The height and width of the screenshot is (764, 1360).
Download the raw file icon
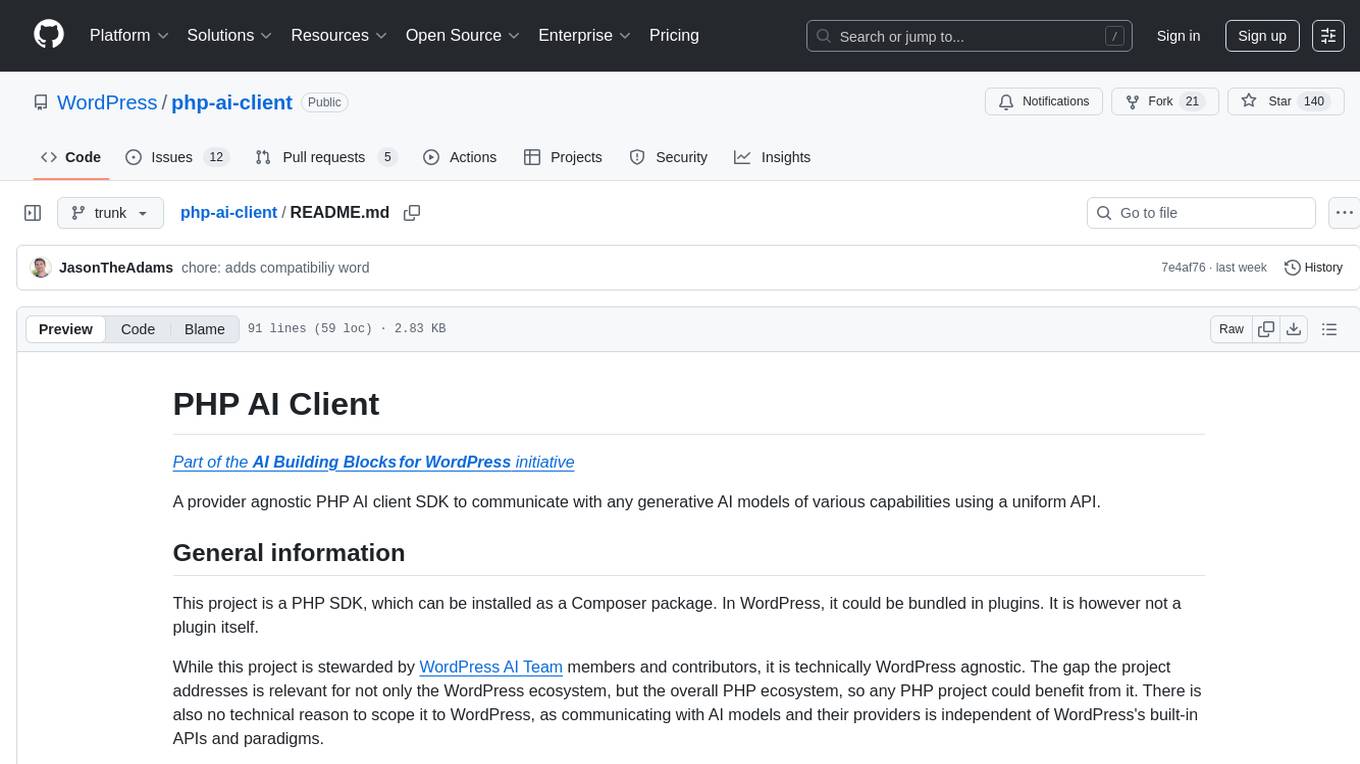(x=1293, y=329)
